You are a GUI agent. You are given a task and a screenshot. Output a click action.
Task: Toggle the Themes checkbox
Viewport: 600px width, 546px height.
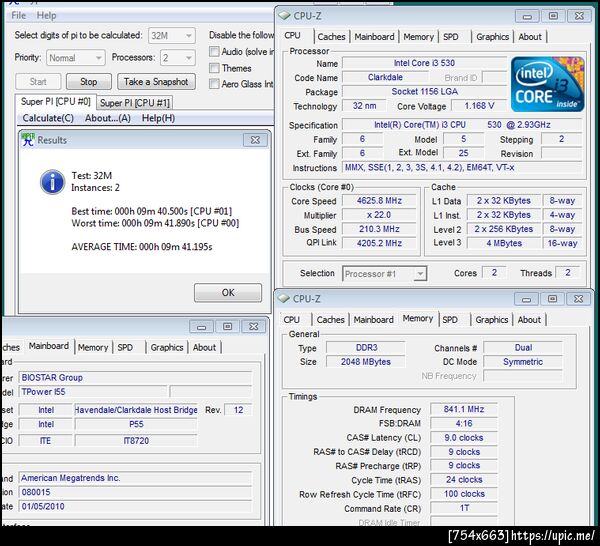pos(214,68)
